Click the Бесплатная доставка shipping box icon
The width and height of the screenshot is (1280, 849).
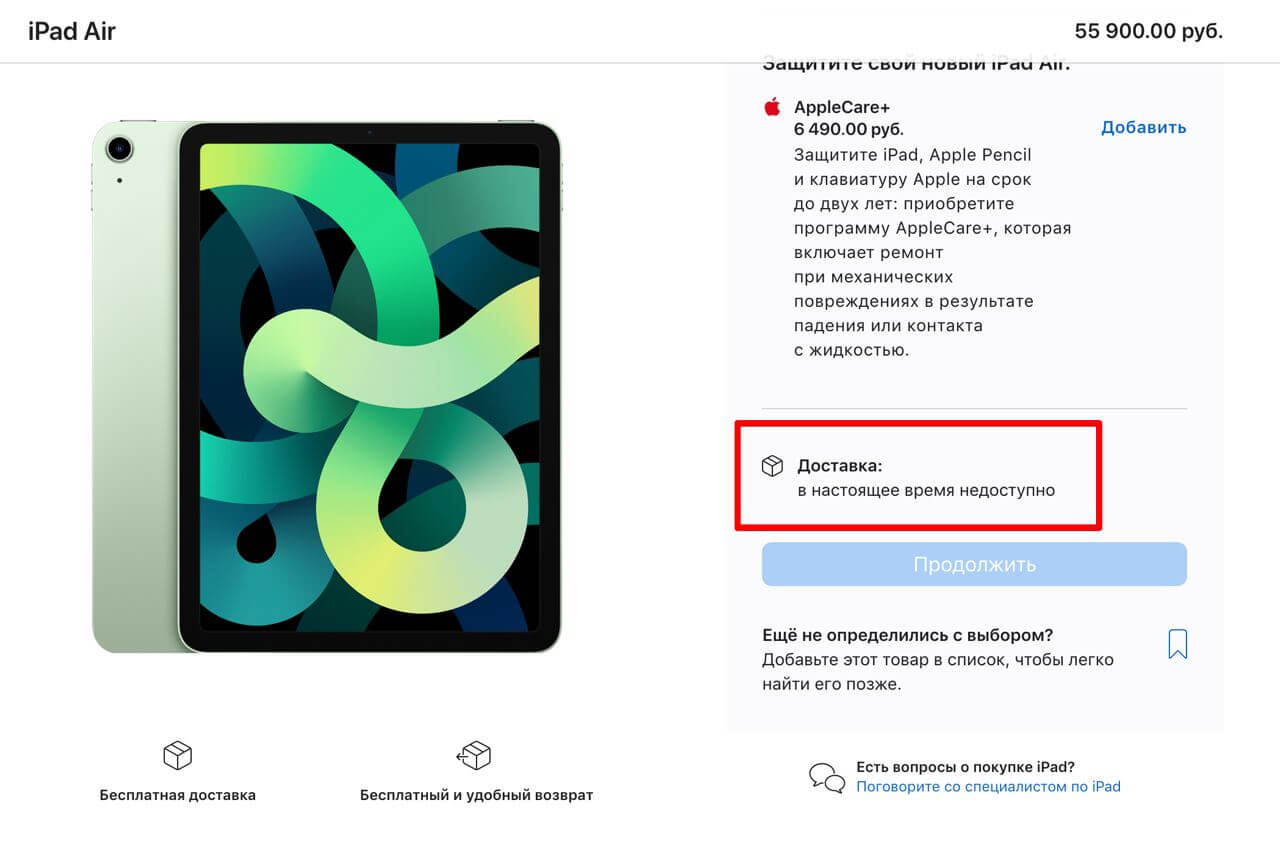click(177, 756)
